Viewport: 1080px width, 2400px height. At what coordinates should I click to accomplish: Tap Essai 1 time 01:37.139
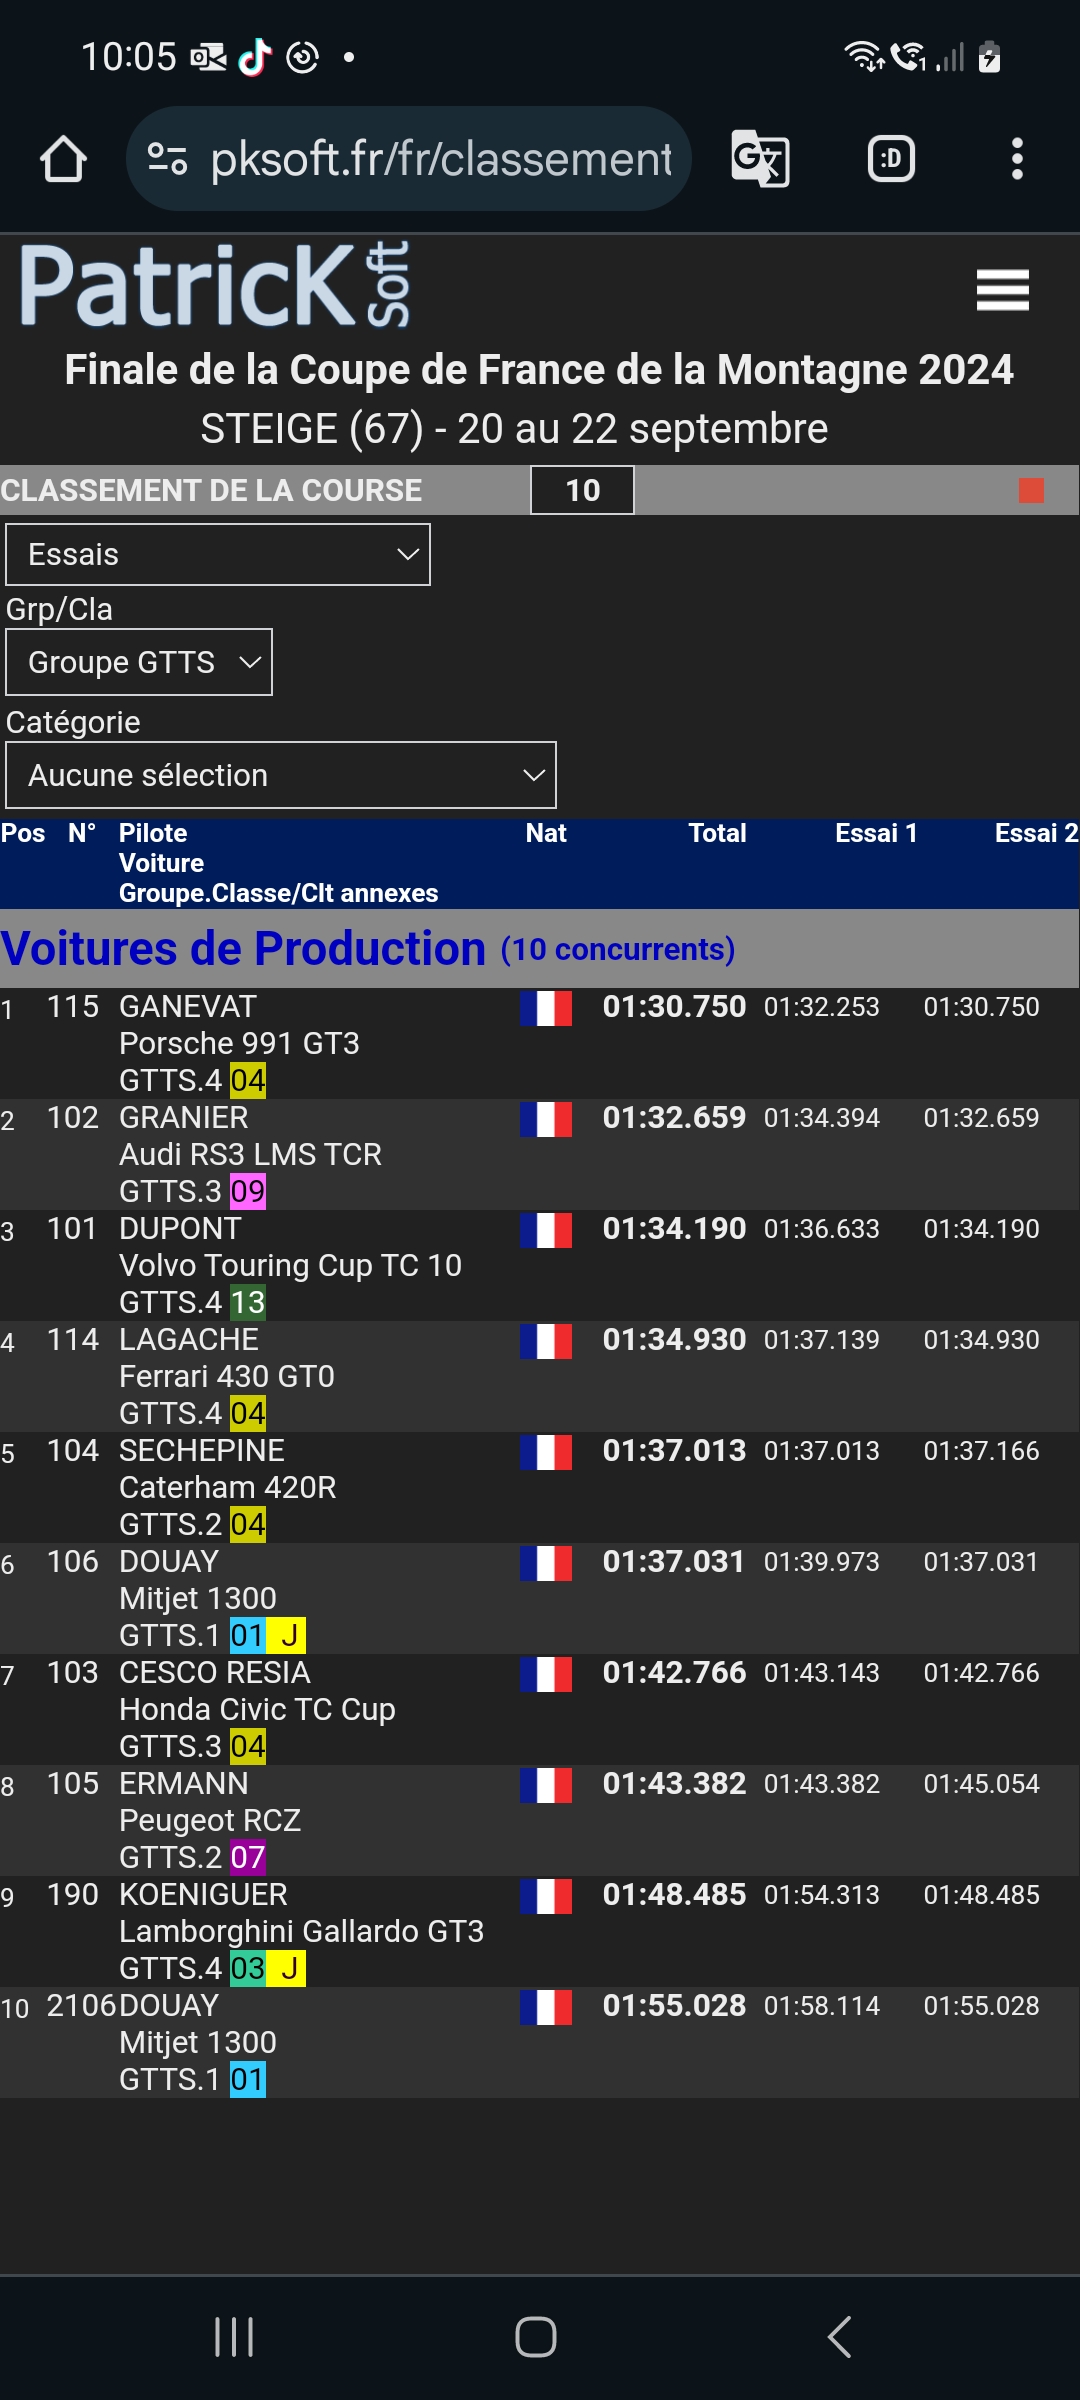822,1340
